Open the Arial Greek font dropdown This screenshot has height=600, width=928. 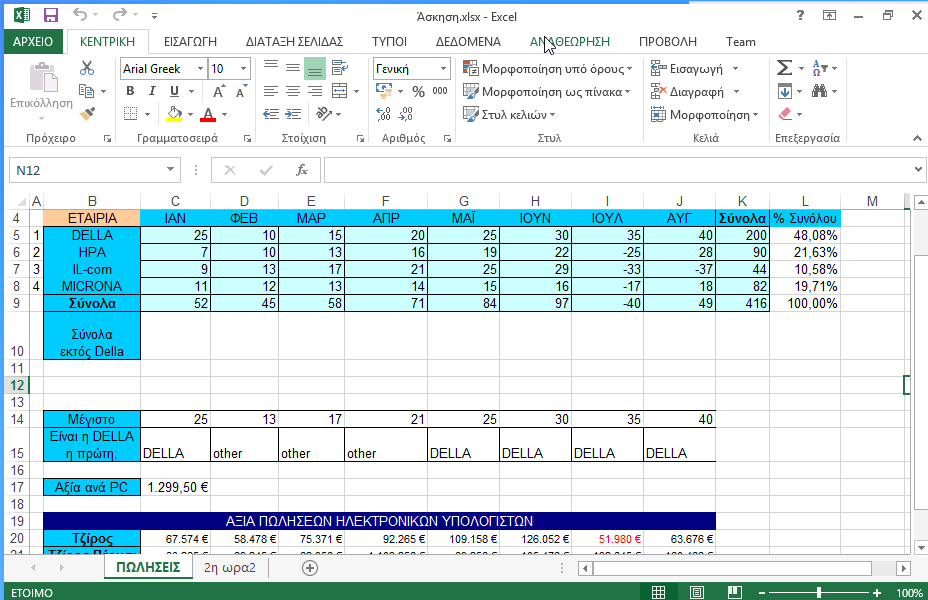pos(201,69)
